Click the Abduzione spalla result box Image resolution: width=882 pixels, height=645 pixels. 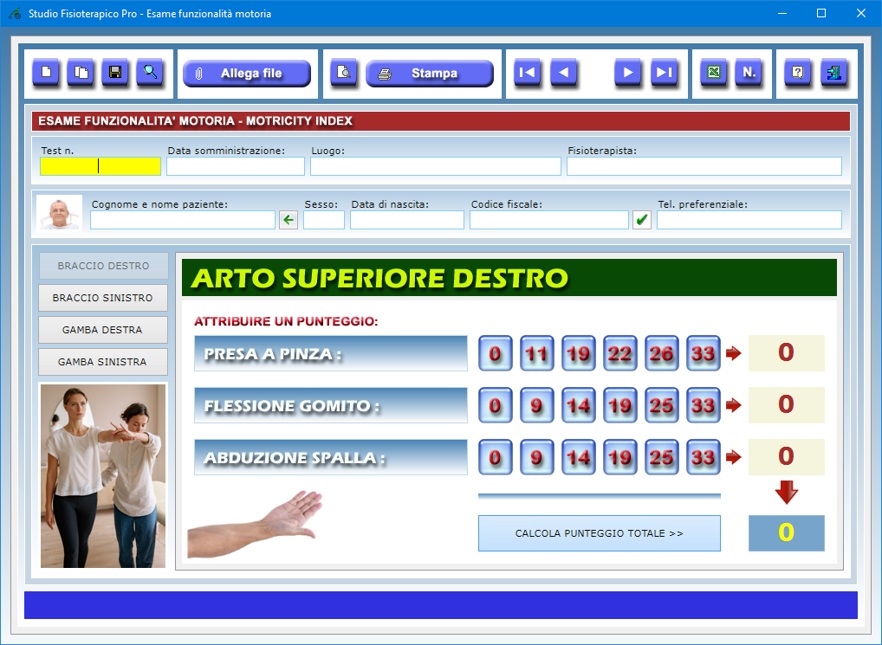786,457
